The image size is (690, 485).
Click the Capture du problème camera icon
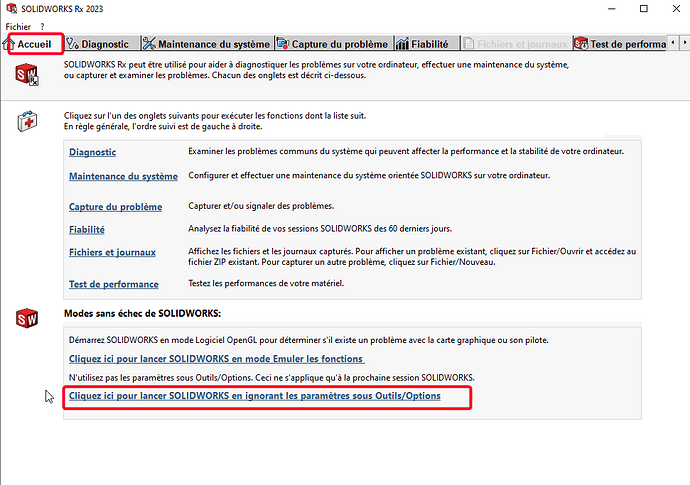[x=283, y=44]
